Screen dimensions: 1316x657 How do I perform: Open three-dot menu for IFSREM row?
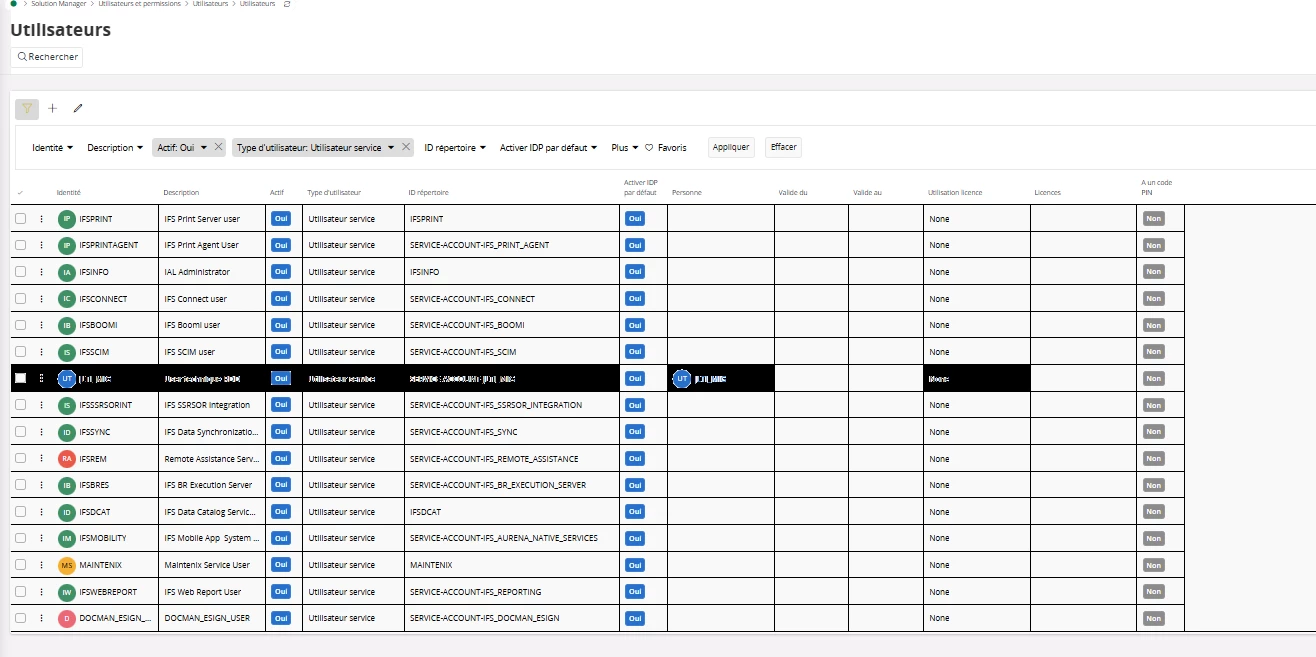41,458
